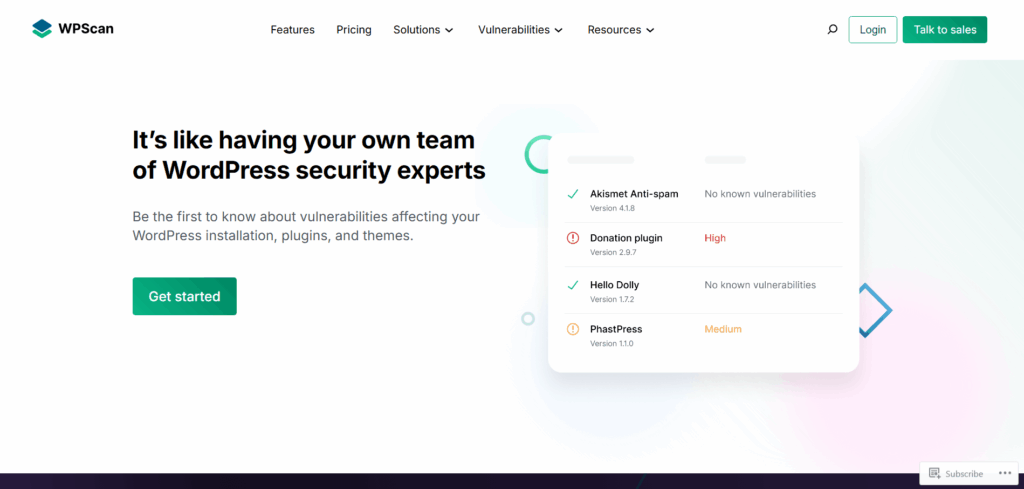Select the Hello Dolly plugin name
Viewport: 1024px width, 489px height.
pos(615,285)
